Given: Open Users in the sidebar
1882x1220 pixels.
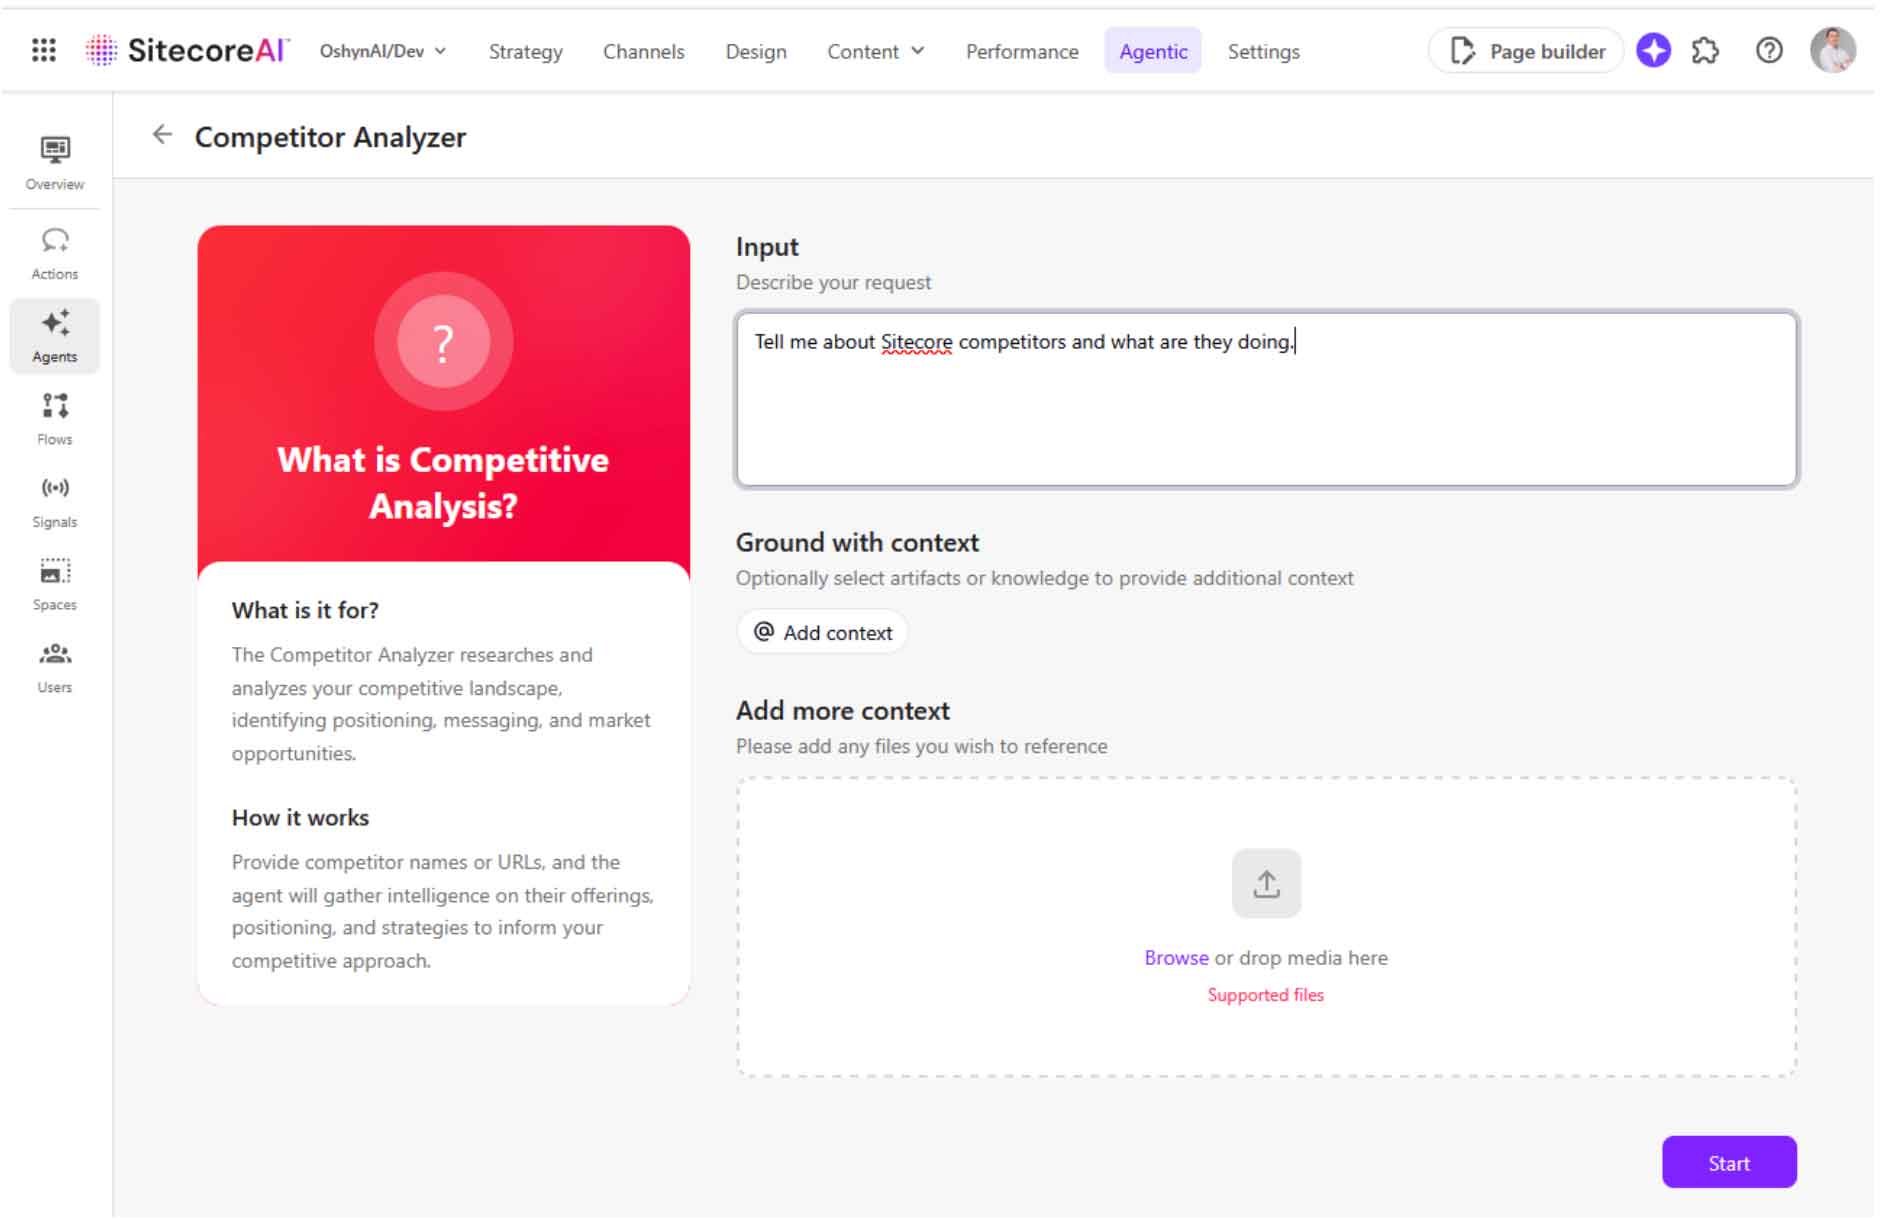Looking at the screenshot, I should [55, 667].
